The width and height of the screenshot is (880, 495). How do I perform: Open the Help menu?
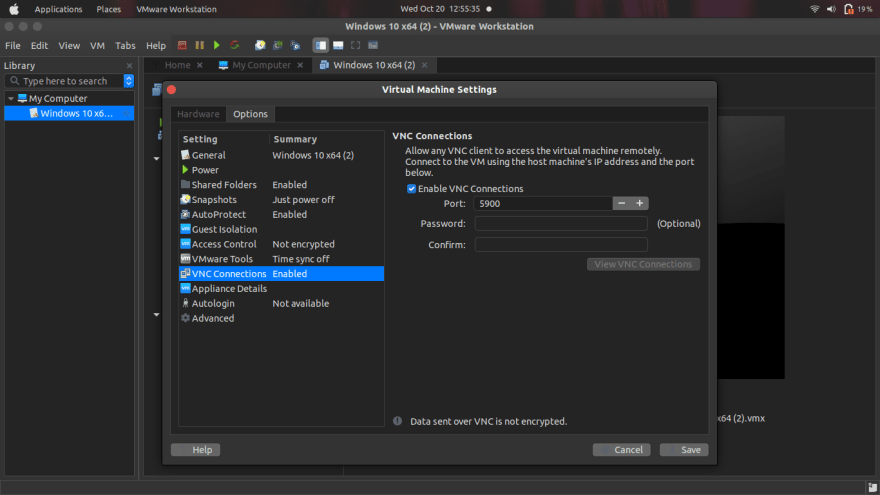pos(156,45)
